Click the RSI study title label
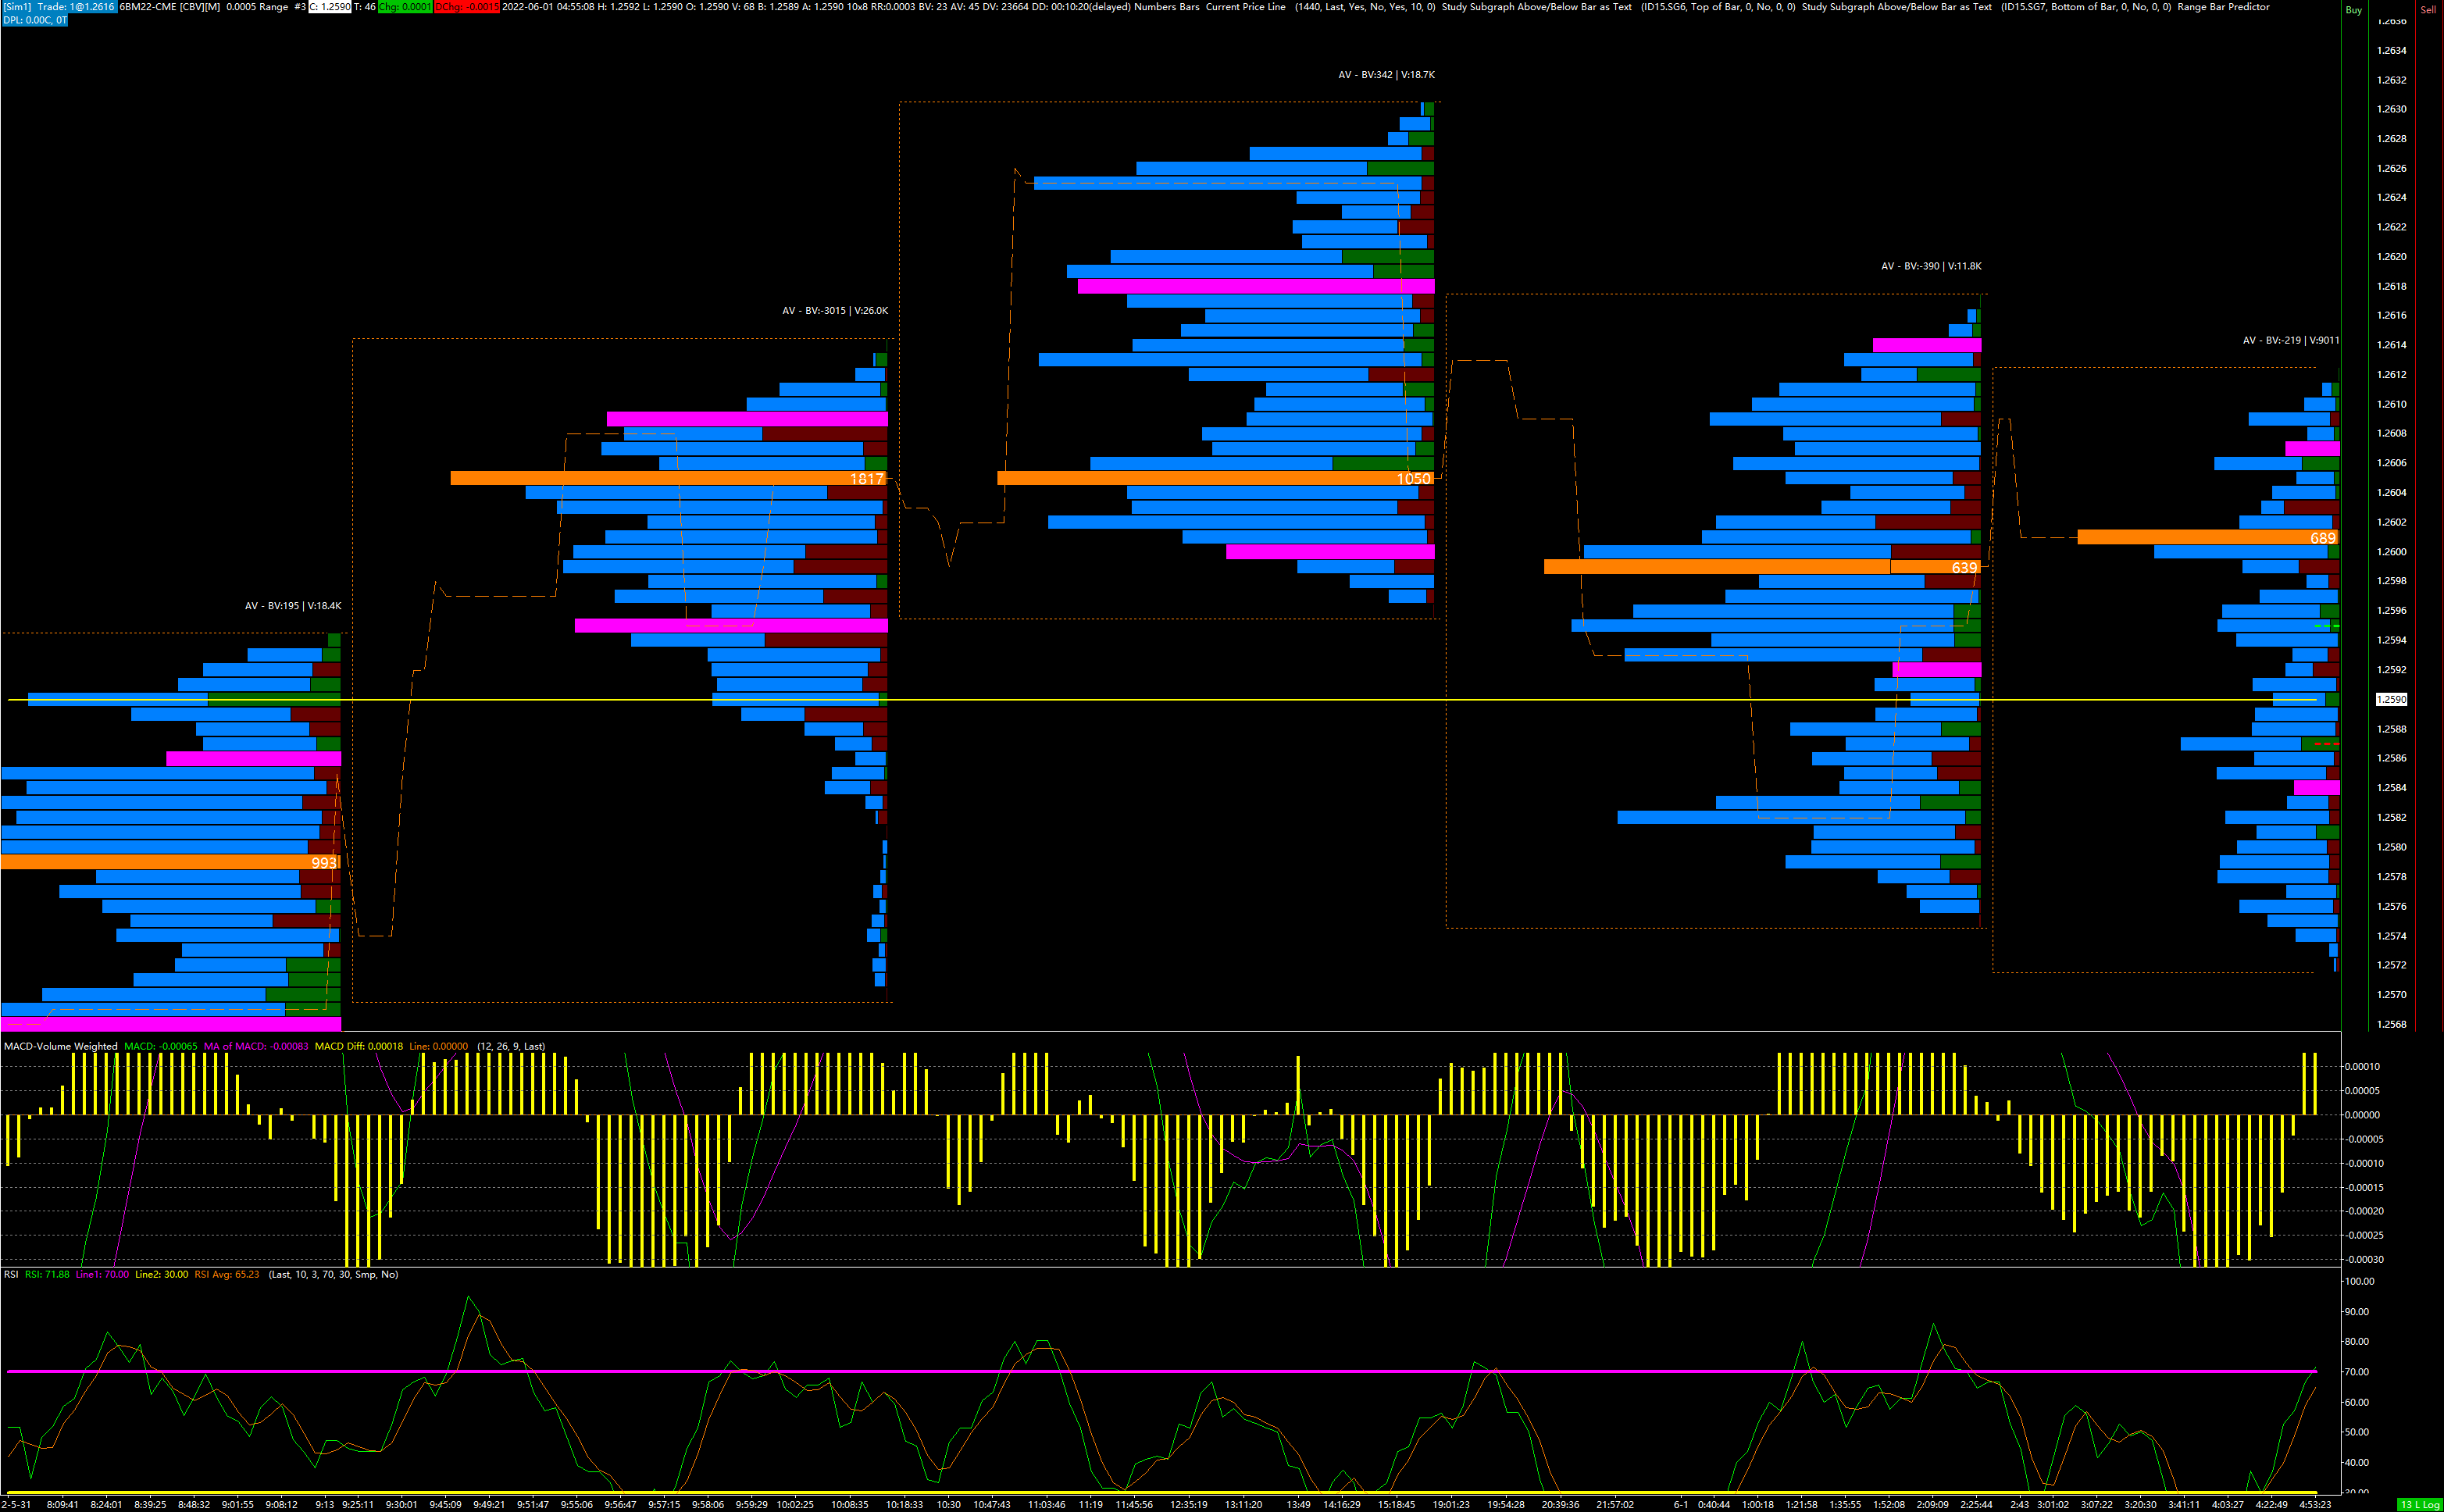The width and height of the screenshot is (2444, 1512). pyautogui.click(x=11, y=1274)
